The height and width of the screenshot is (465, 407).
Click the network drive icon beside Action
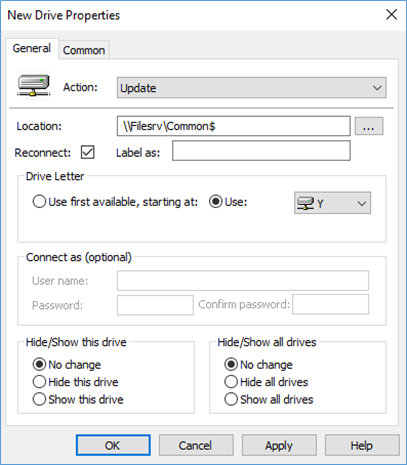click(x=33, y=85)
